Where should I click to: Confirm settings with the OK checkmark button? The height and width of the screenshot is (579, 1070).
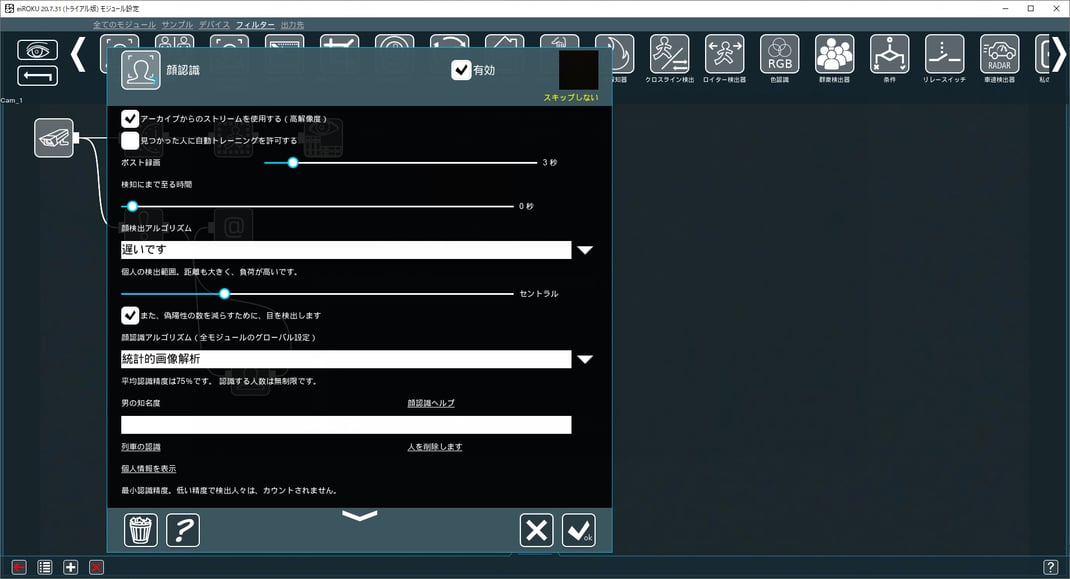[579, 530]
